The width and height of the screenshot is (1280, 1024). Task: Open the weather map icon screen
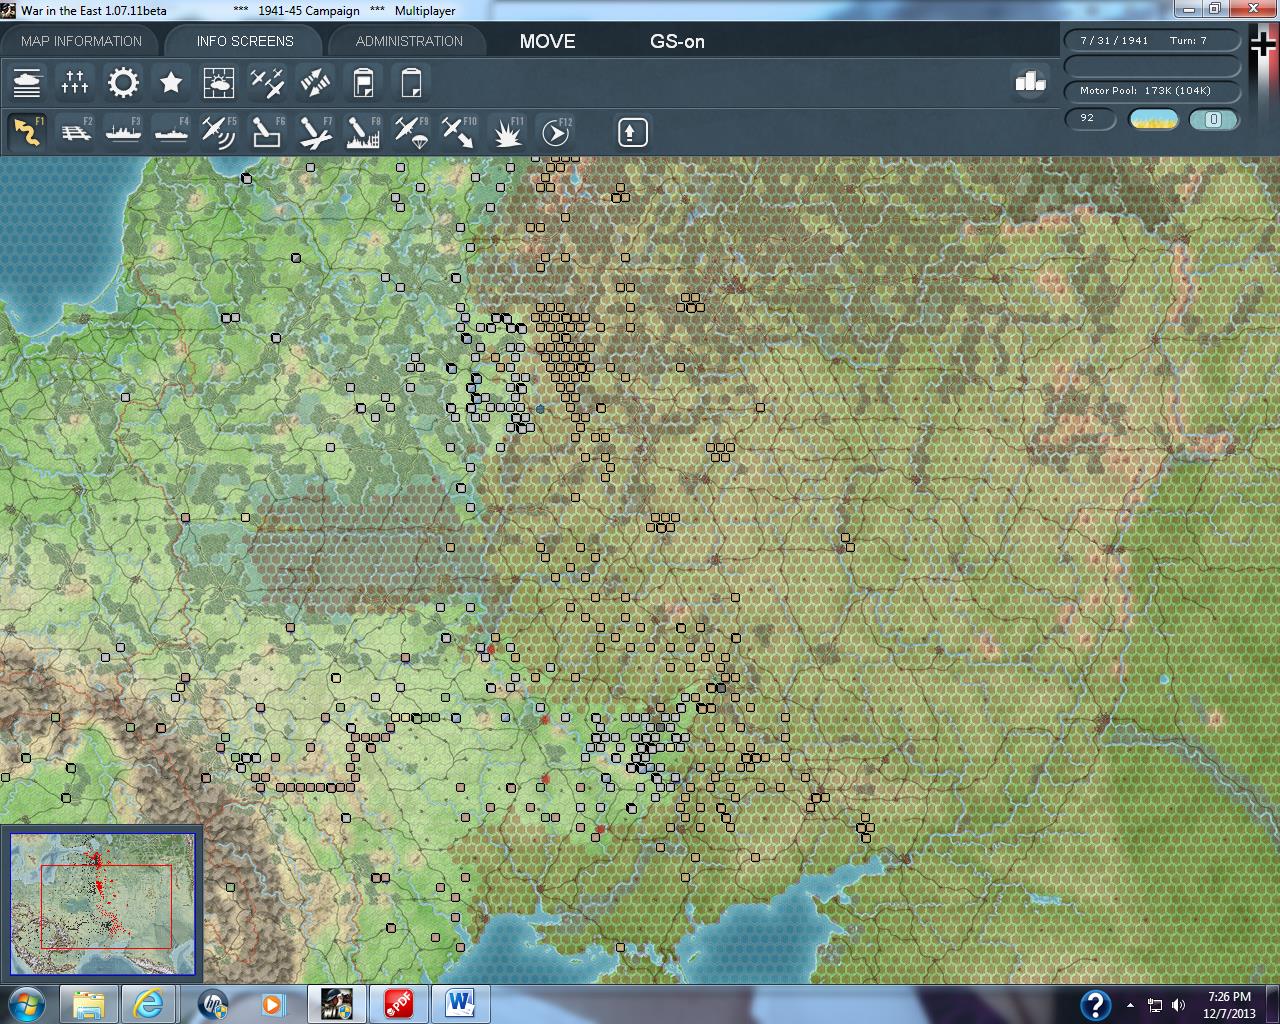pyautogui.click(x=219, y=83)
